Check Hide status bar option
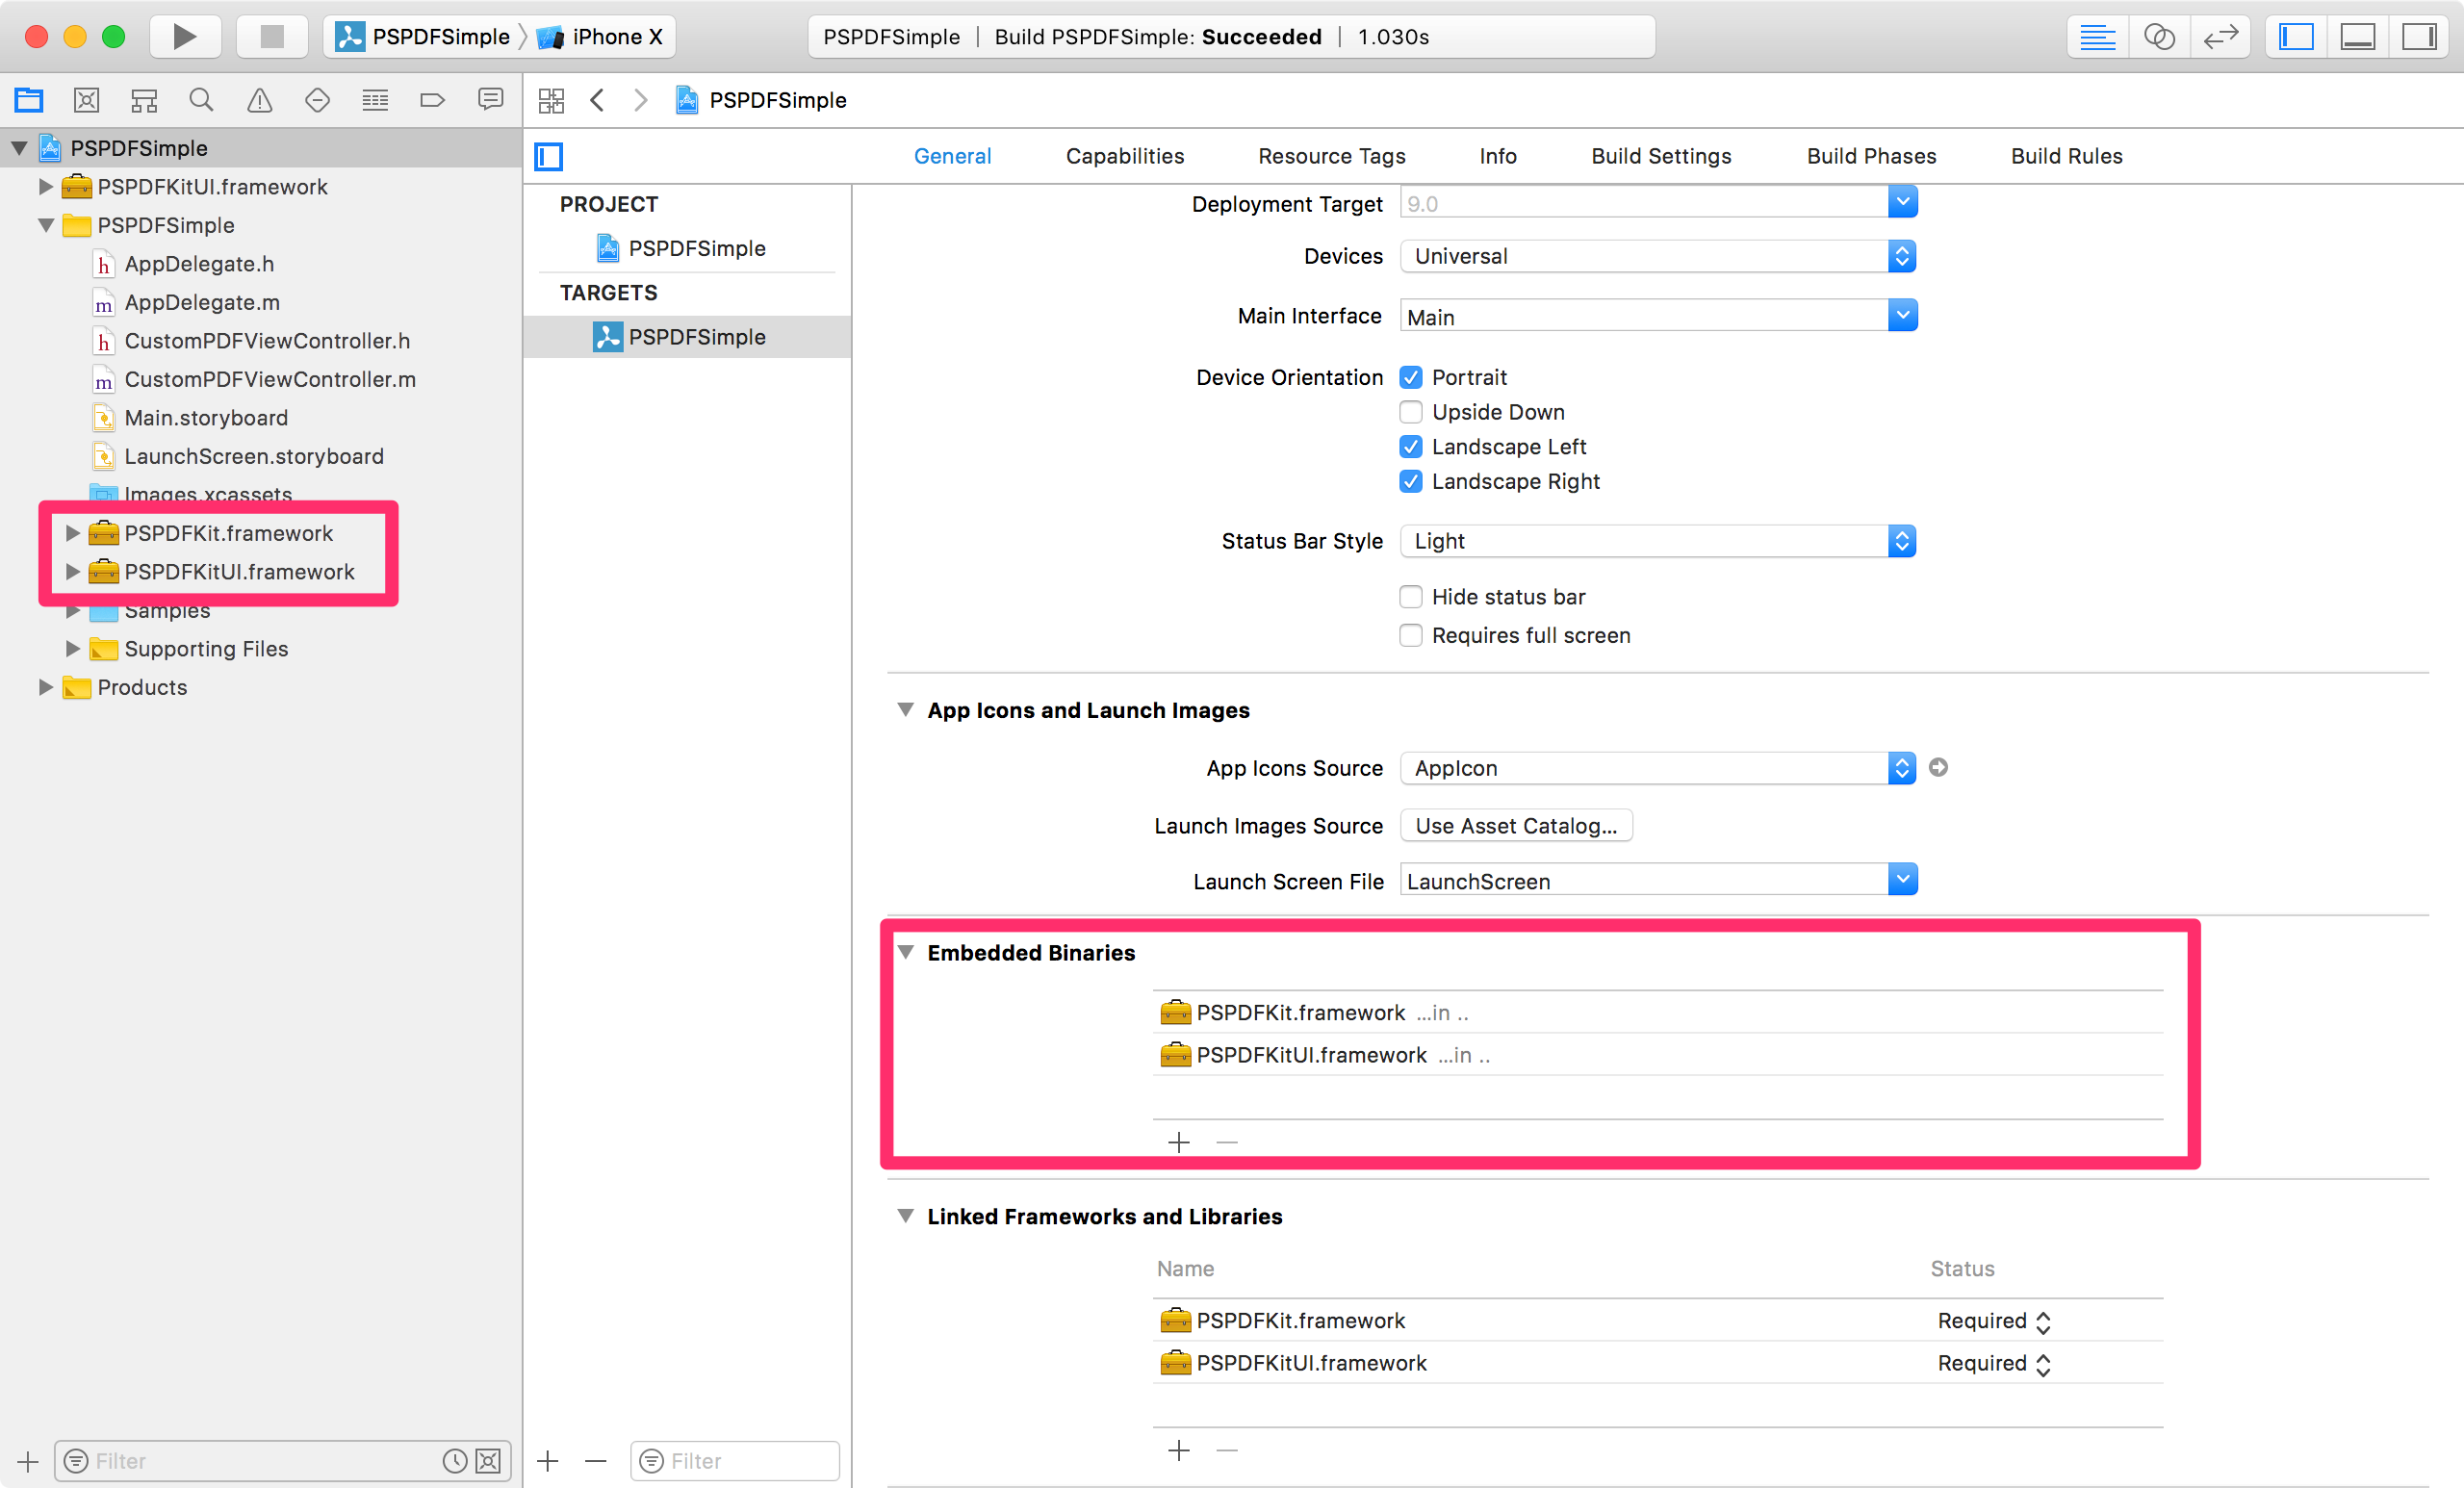This screenshot has height=1488, width=2464. tap(1410, 597)
